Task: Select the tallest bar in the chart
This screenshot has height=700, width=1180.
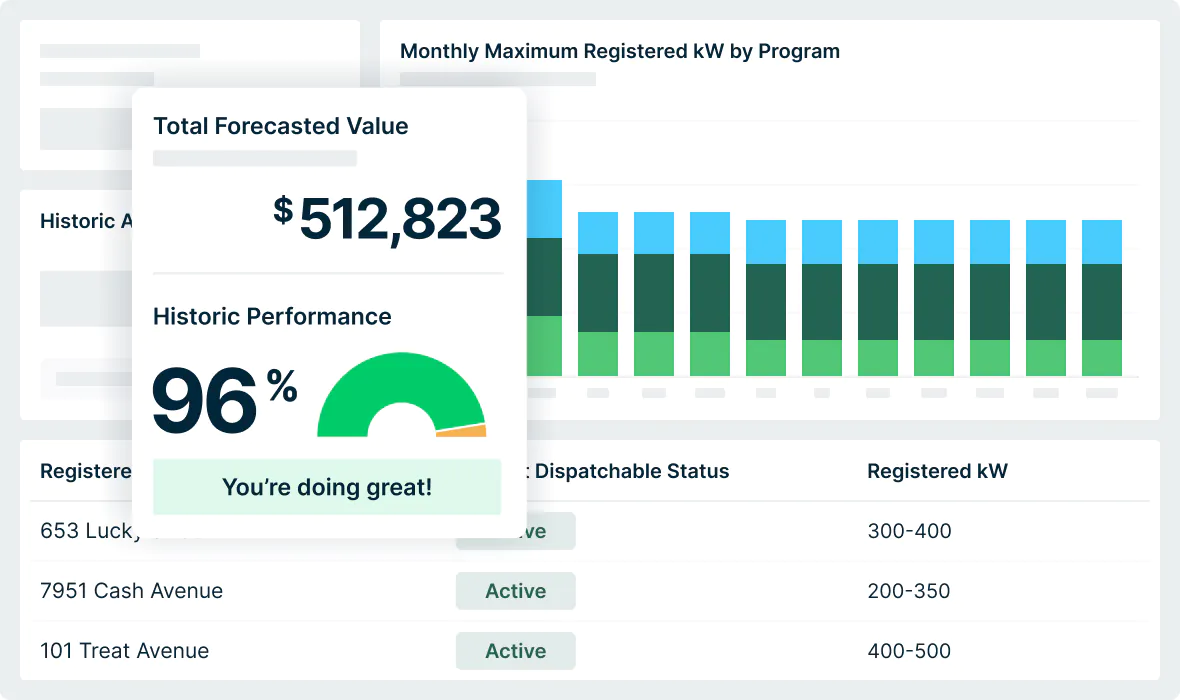Action: (546, 280)
